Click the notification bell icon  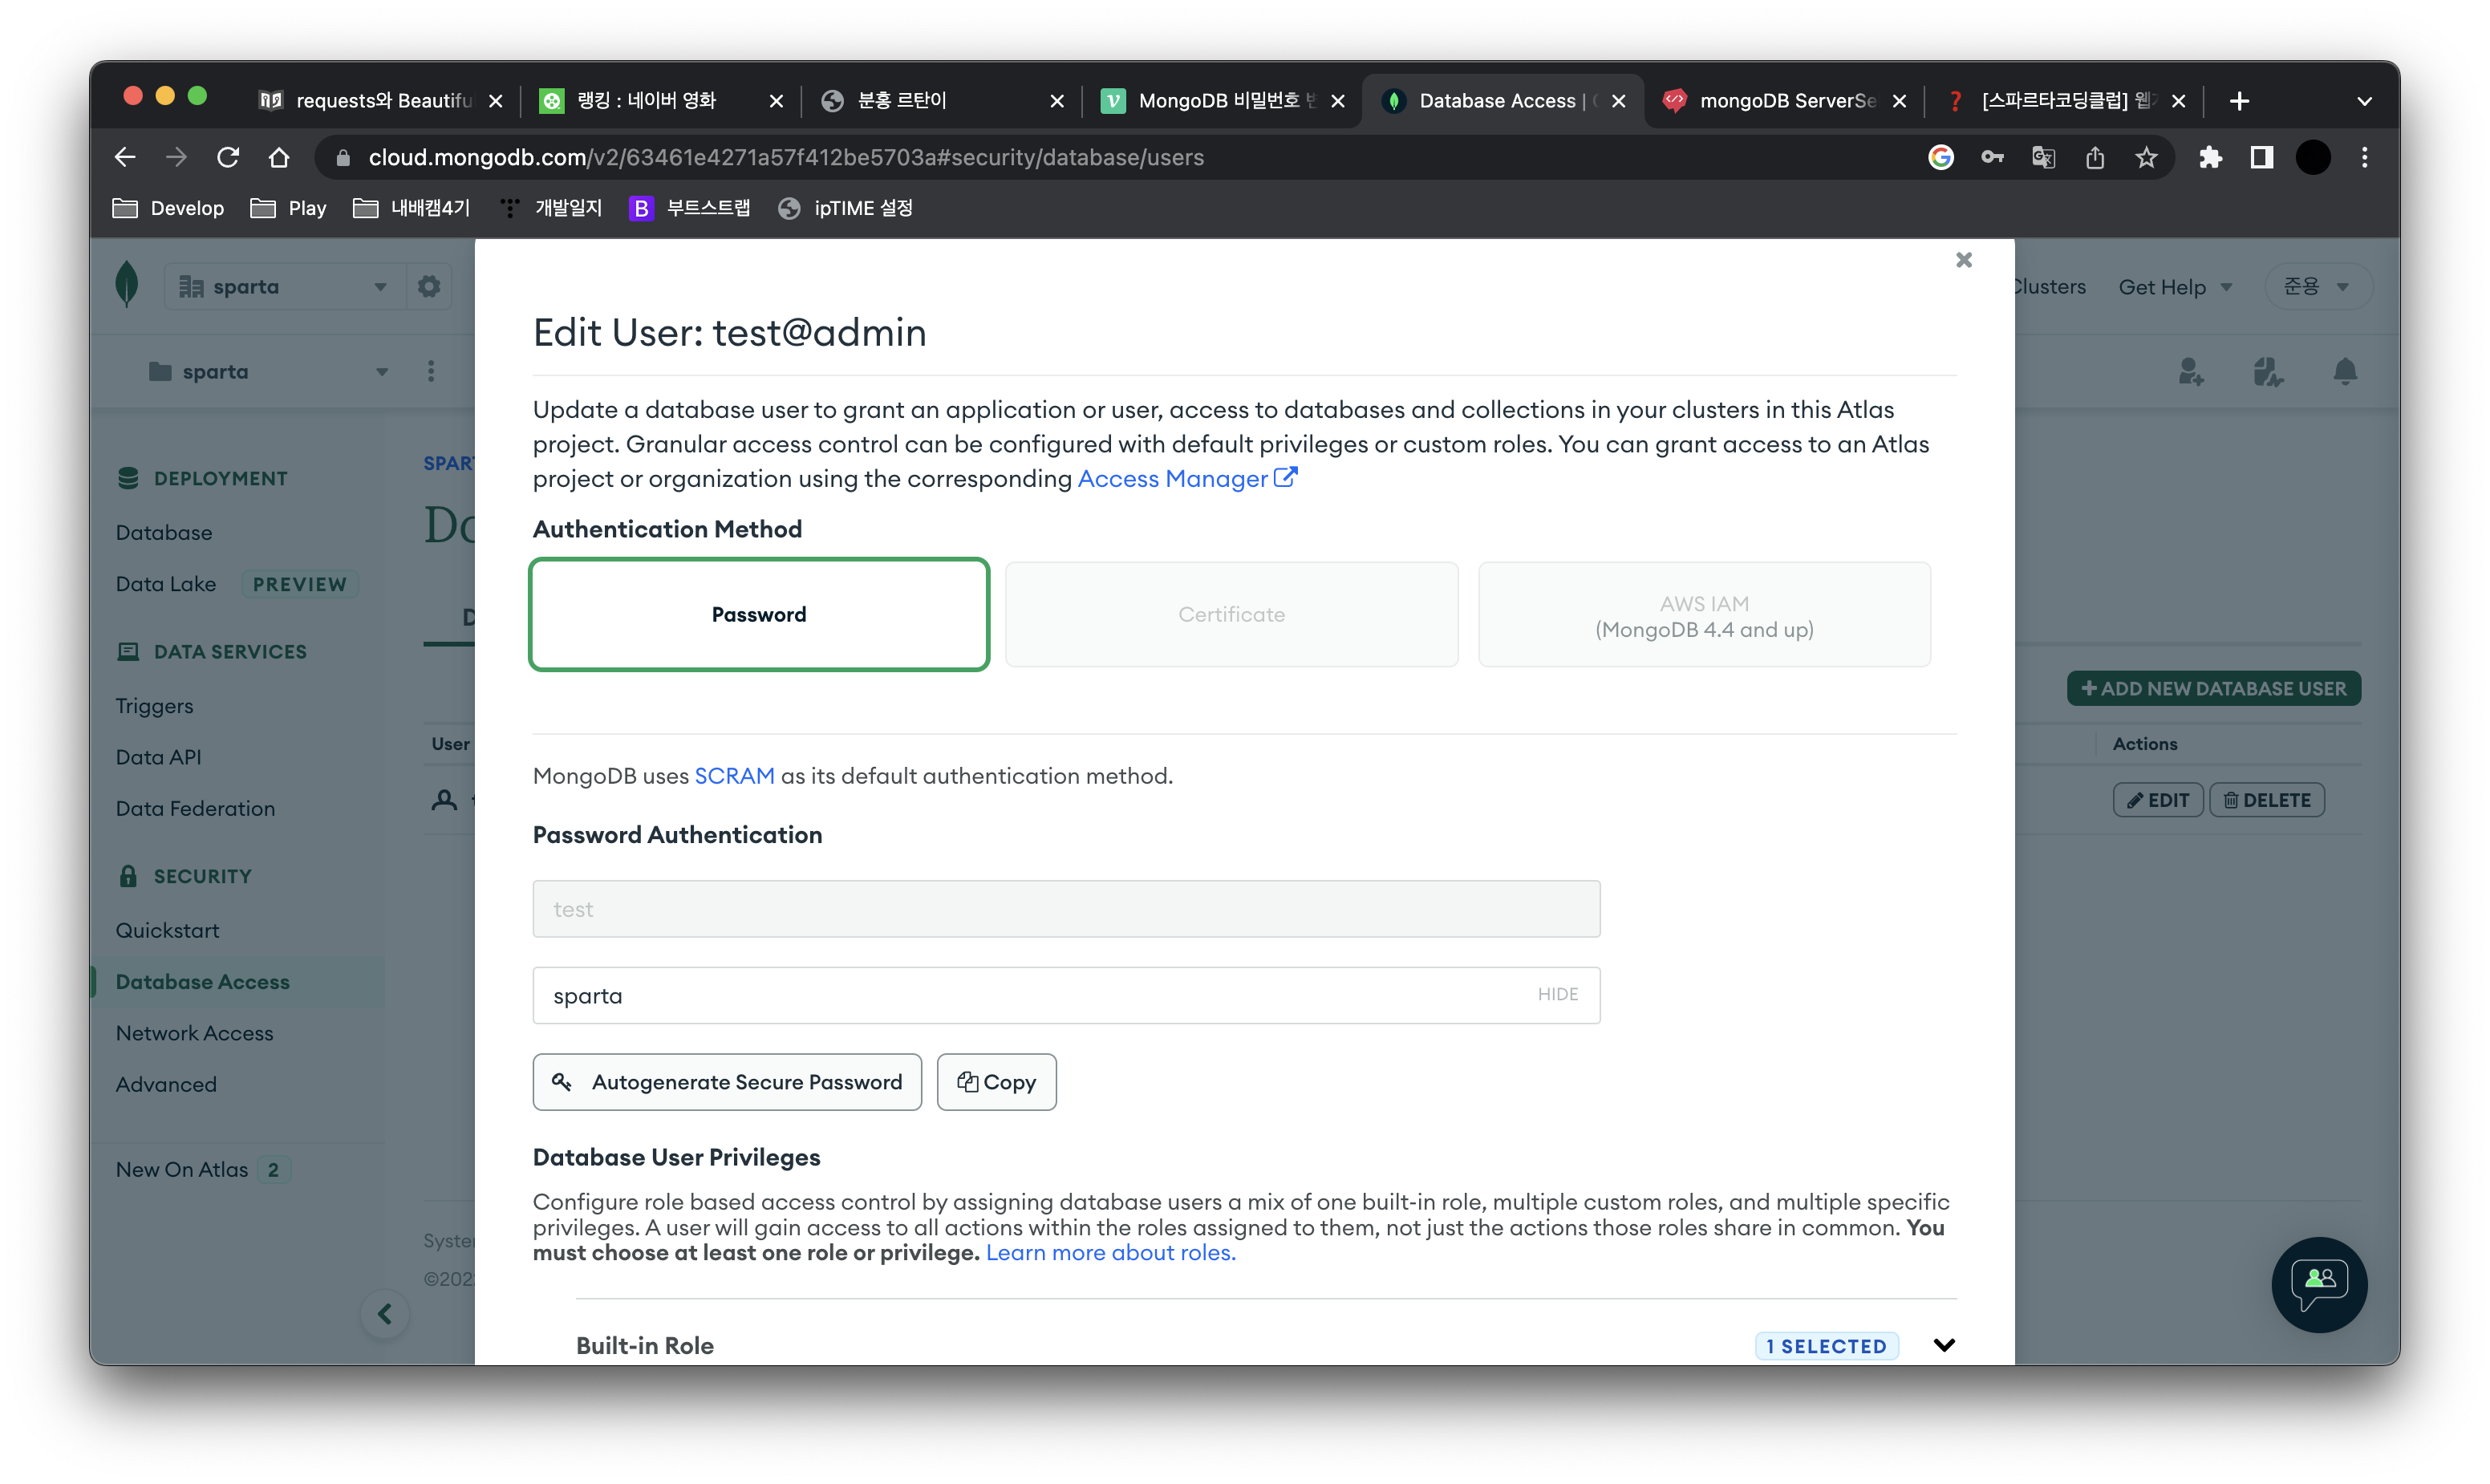(2345, 372)
